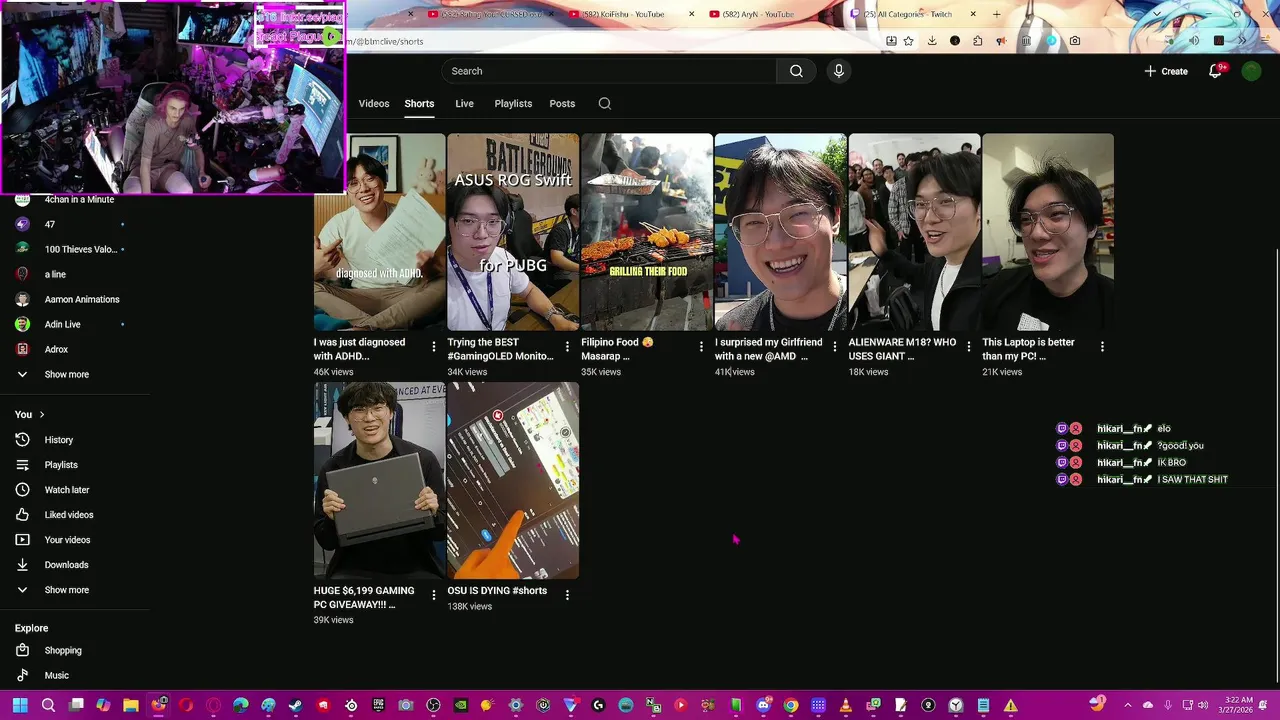Expand Show more under subscriptions list
This screenshot has height=720, width=1280.
click(66, 374)
